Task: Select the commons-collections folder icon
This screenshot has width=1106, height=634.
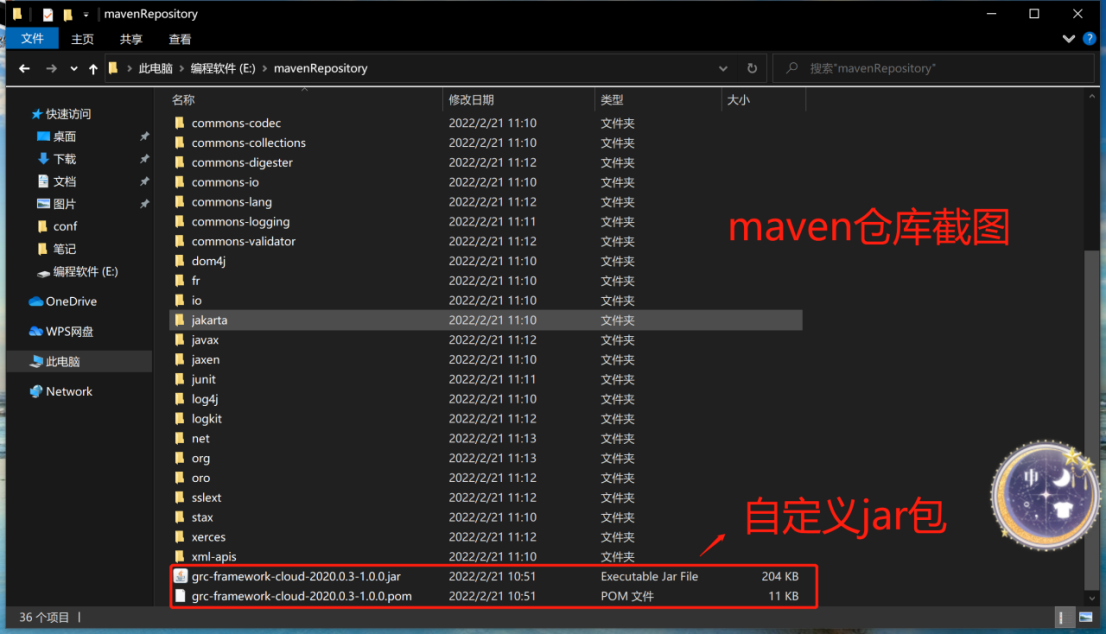Action: (180, 142)
